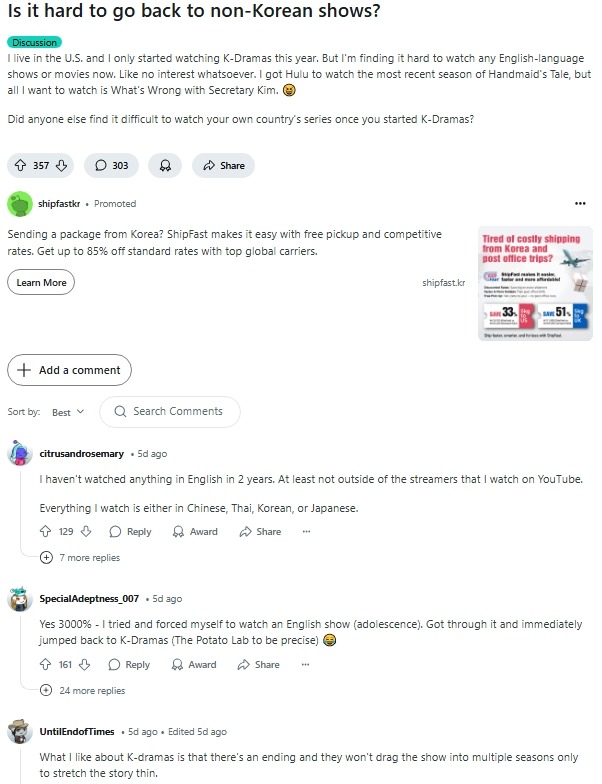The image size is (602, 784).
Task: Open the ShipFast ad thumbnail image
Action: coord(535,284)
